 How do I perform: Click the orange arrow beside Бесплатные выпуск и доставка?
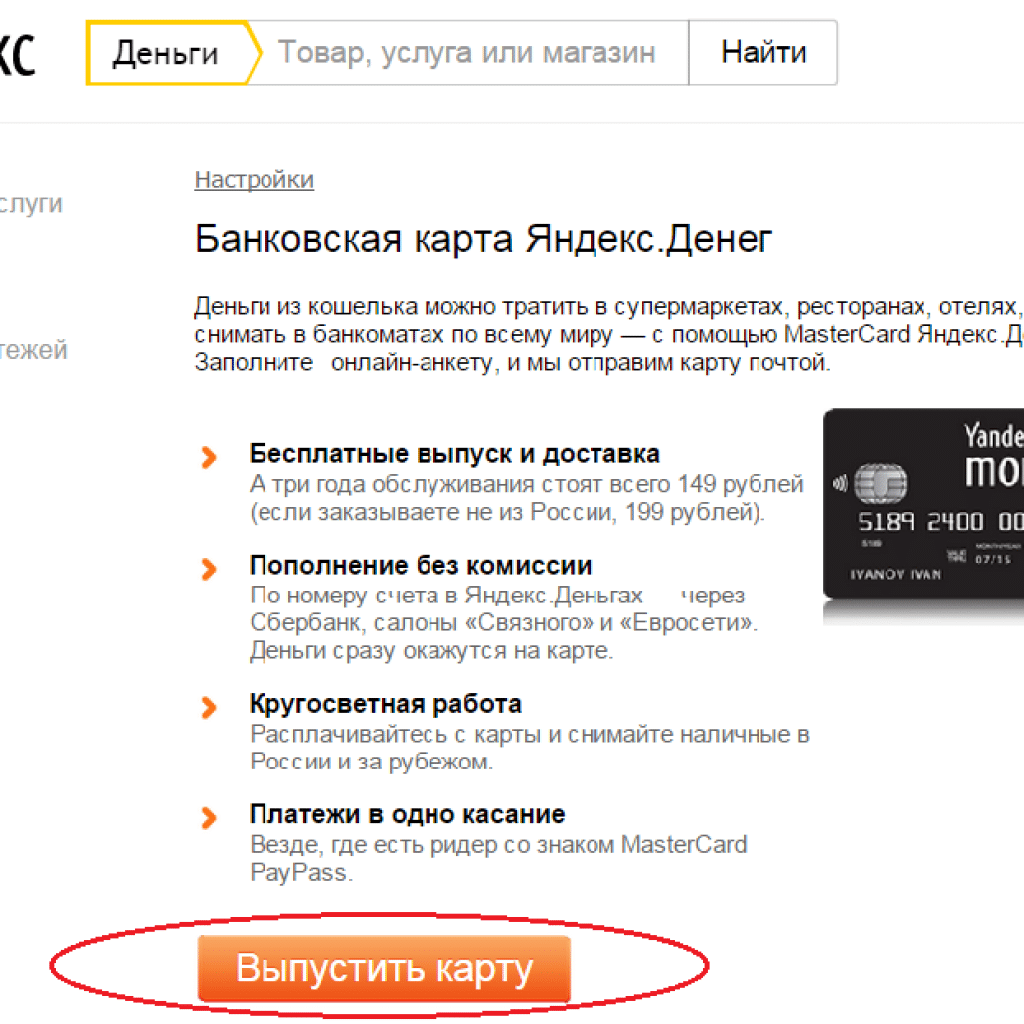209,457
